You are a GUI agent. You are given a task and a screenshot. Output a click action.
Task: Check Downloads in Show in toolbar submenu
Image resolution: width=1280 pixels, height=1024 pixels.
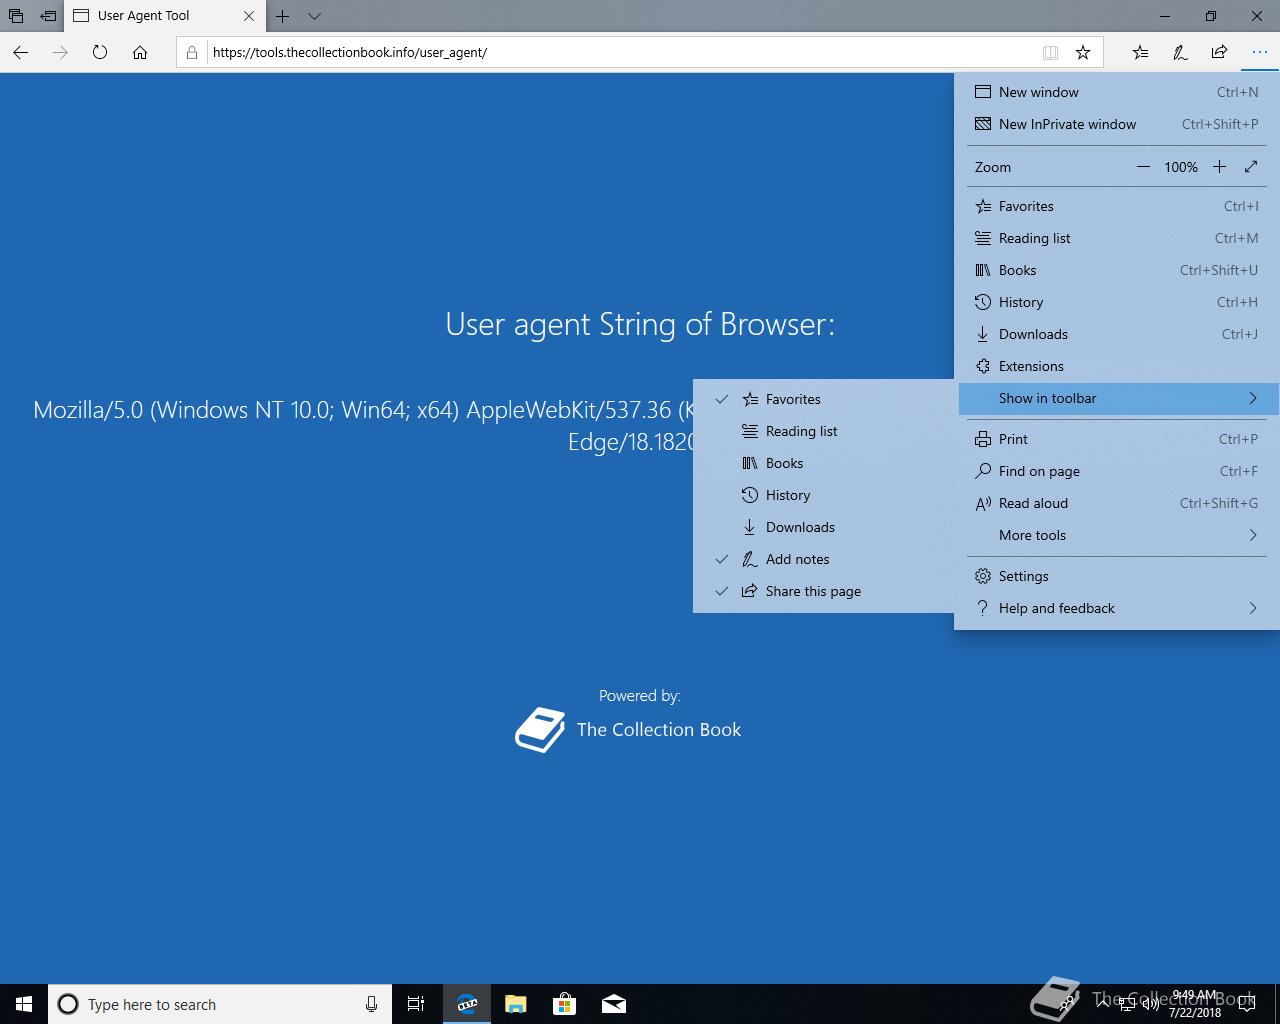tap(824, 527)
